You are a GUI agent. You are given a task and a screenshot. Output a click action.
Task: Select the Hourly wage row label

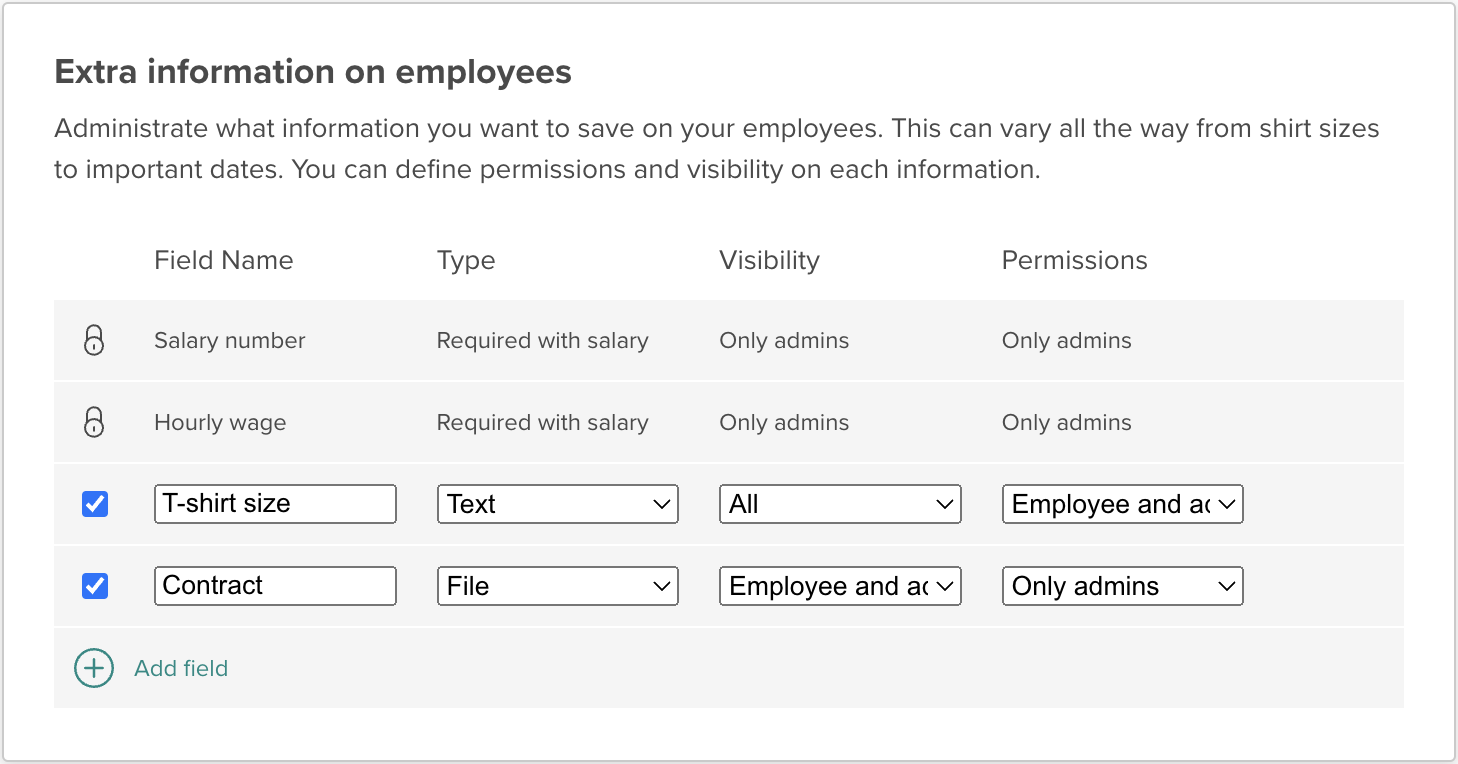(x=220, y=422)
